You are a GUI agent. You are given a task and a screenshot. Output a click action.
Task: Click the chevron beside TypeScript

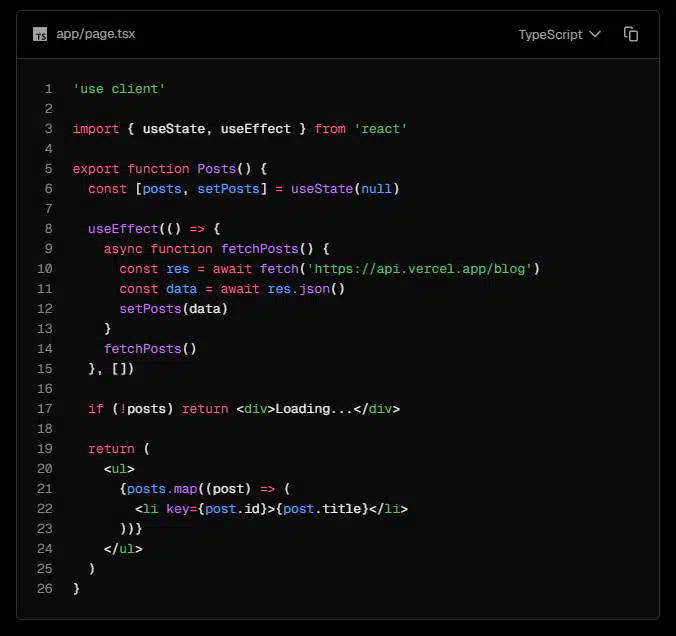click(596, 34)
